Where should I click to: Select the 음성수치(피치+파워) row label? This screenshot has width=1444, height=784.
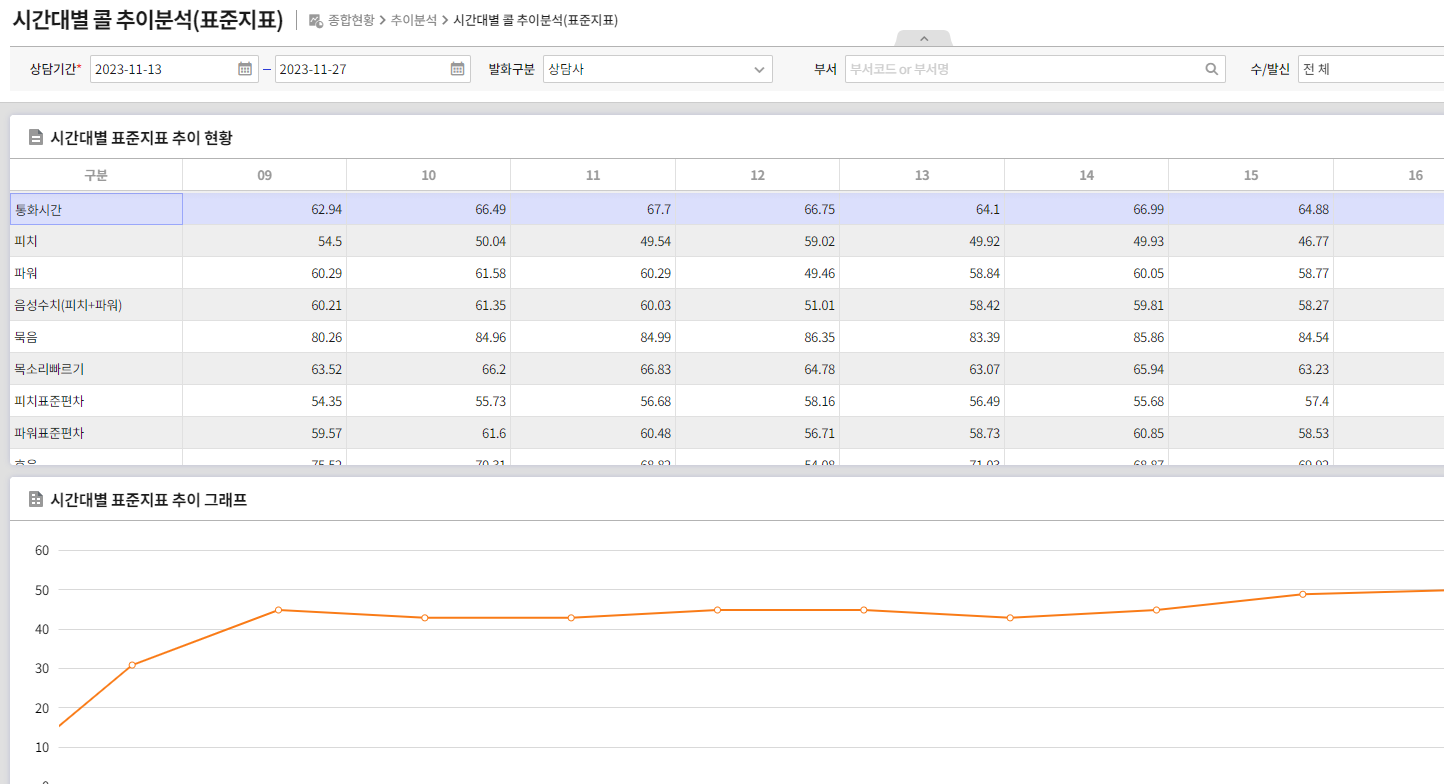coord(96,305)
